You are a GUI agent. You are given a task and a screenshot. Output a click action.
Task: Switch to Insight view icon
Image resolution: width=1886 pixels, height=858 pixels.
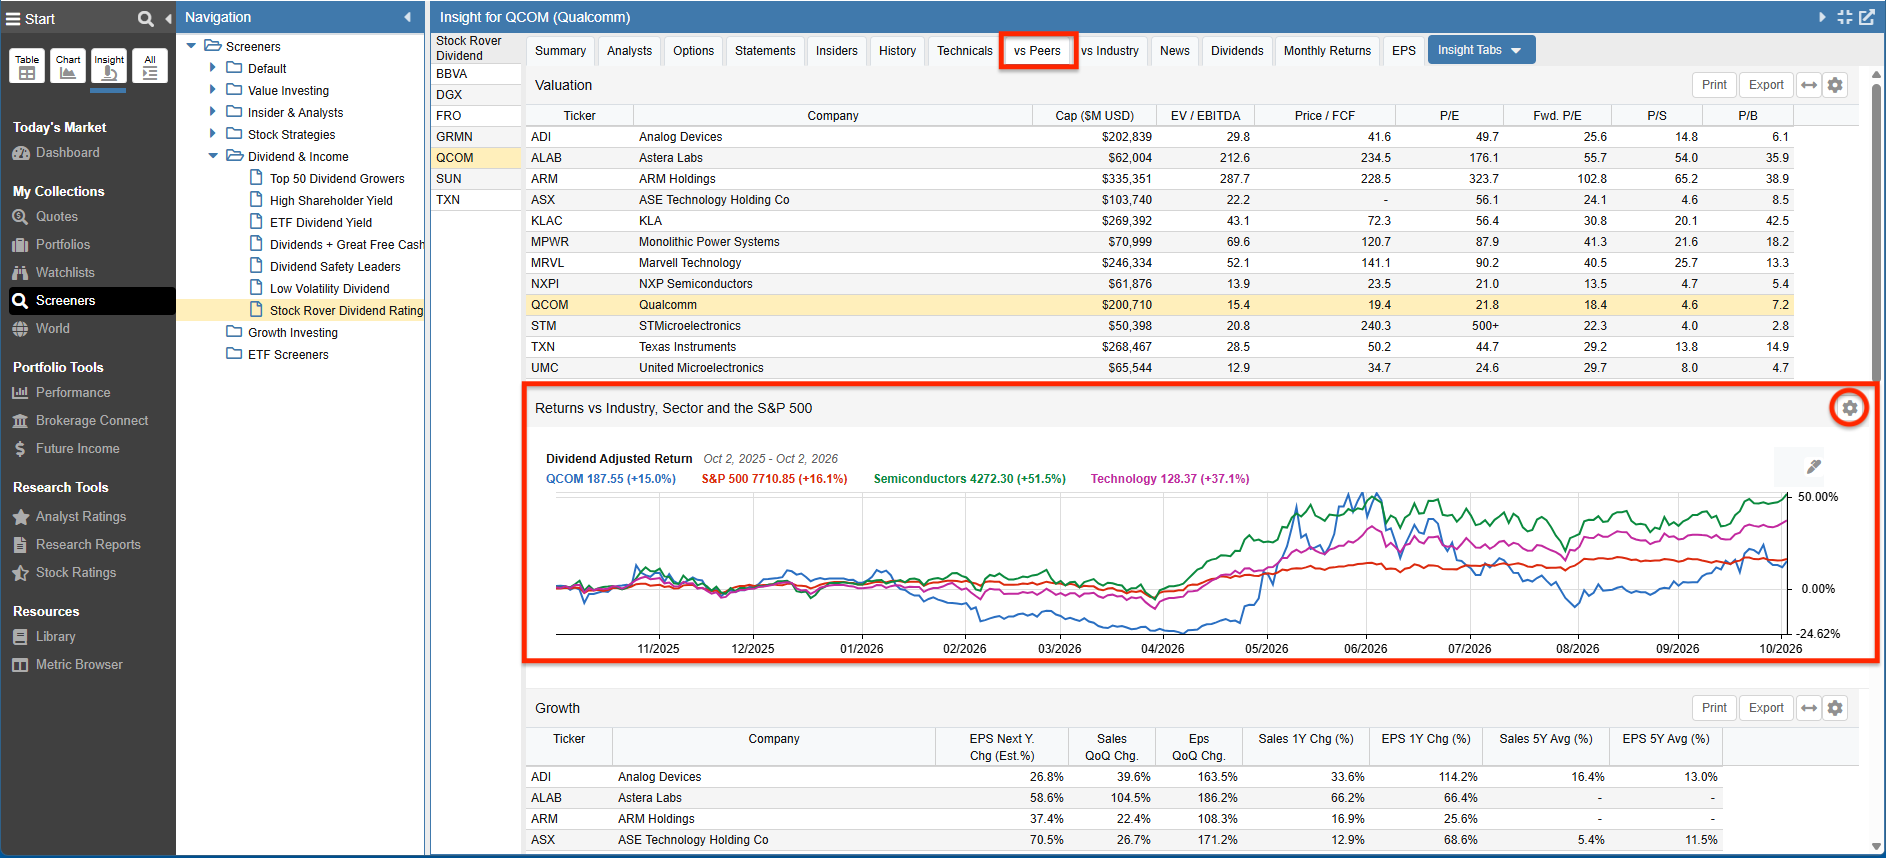109,66
